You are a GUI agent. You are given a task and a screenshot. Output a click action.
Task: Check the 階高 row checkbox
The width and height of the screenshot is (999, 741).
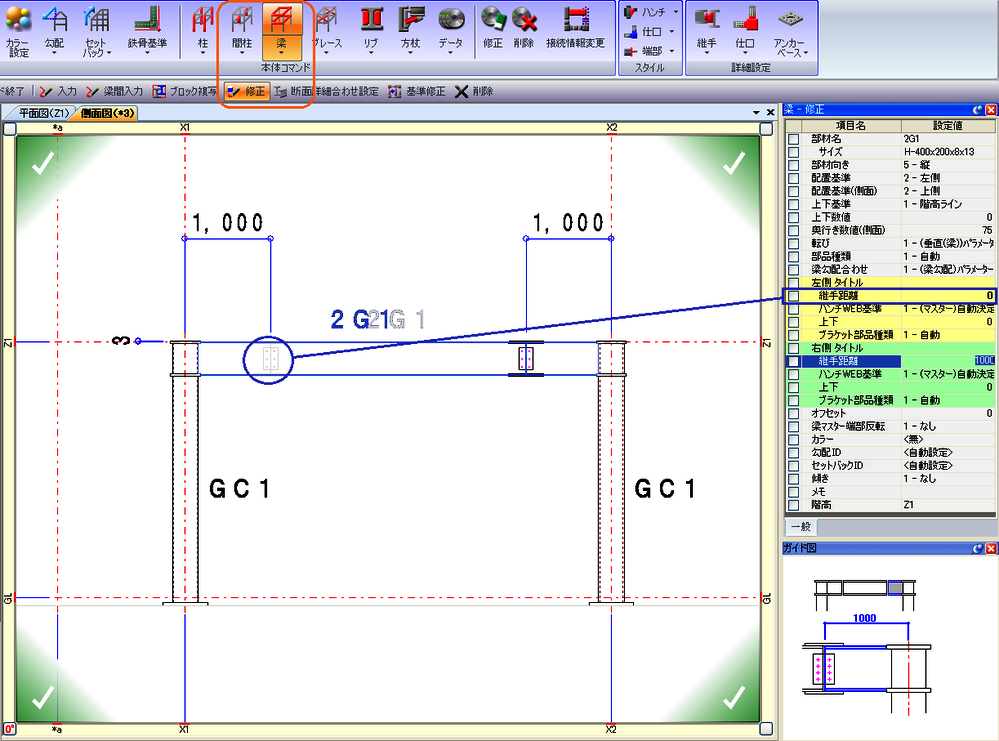(x=793, y=505)
